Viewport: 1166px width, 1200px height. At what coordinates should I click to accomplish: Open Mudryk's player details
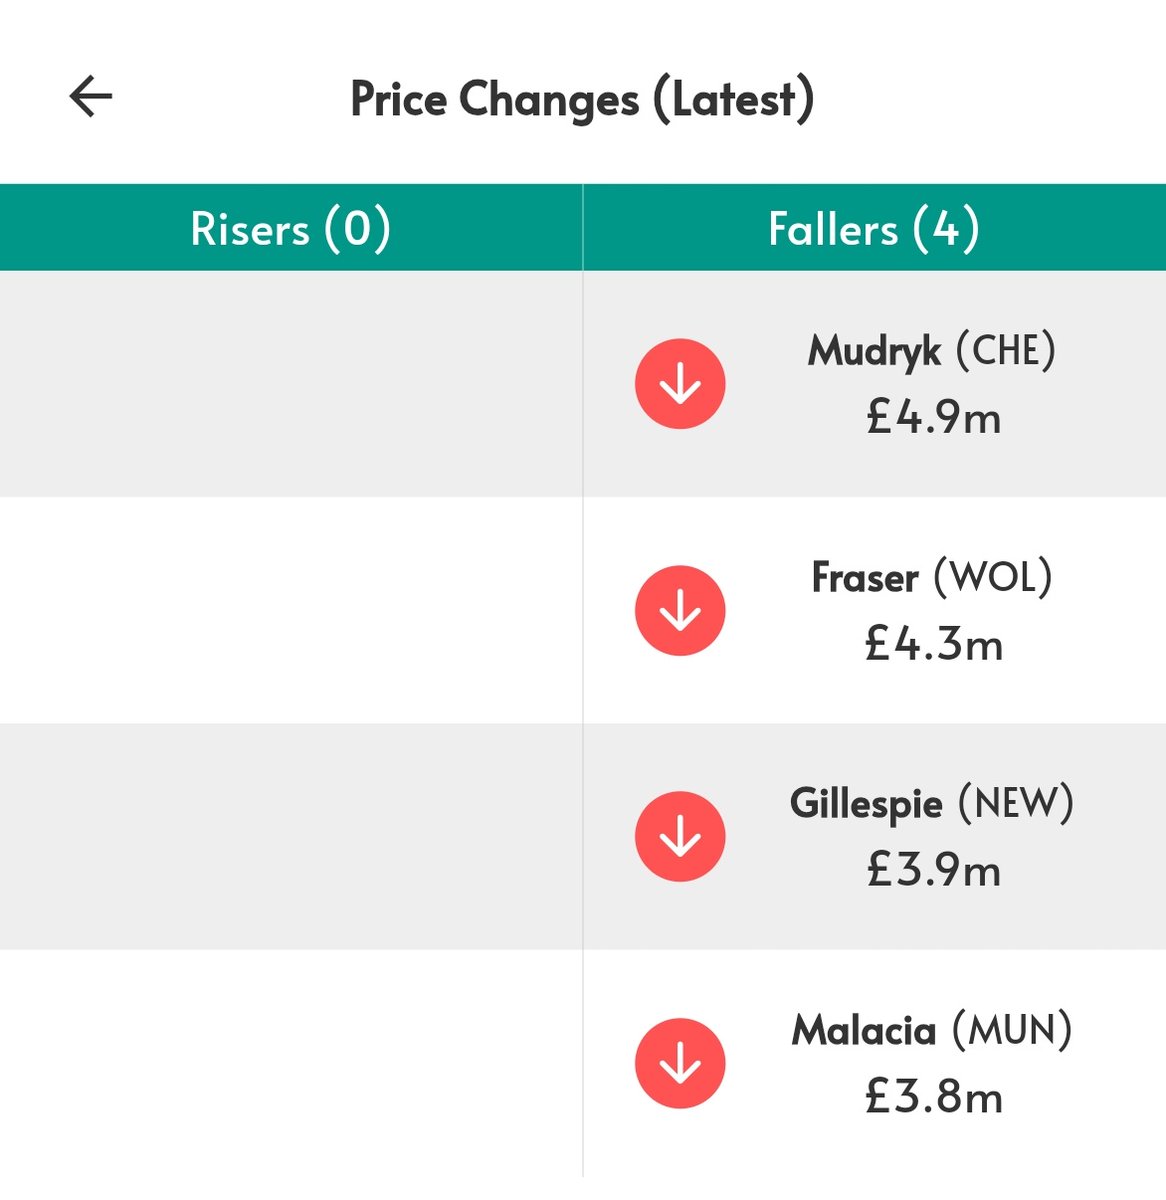[x=874, y=351]
